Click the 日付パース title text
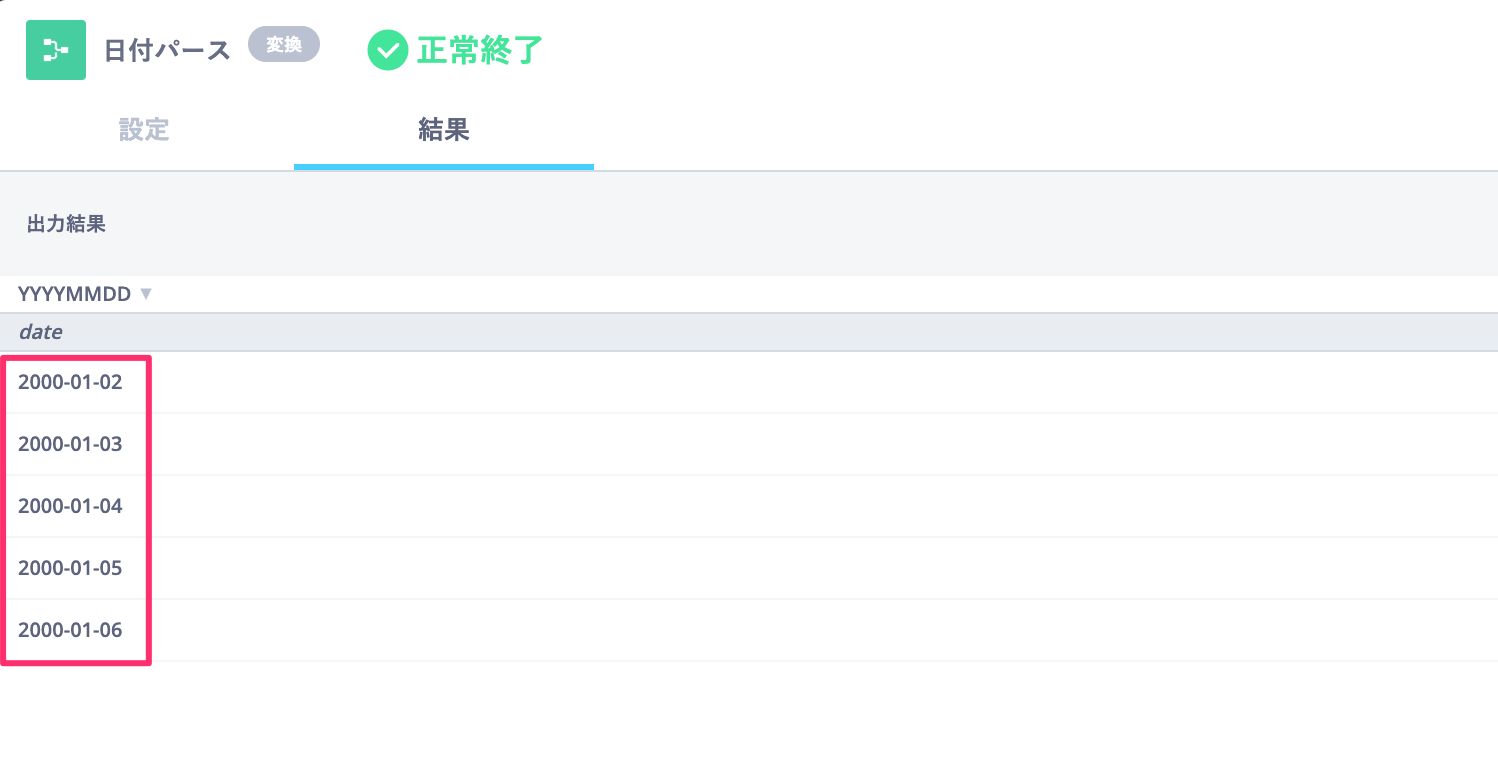The width and height of the screenshot is (1498, 768). pos(167,50)
